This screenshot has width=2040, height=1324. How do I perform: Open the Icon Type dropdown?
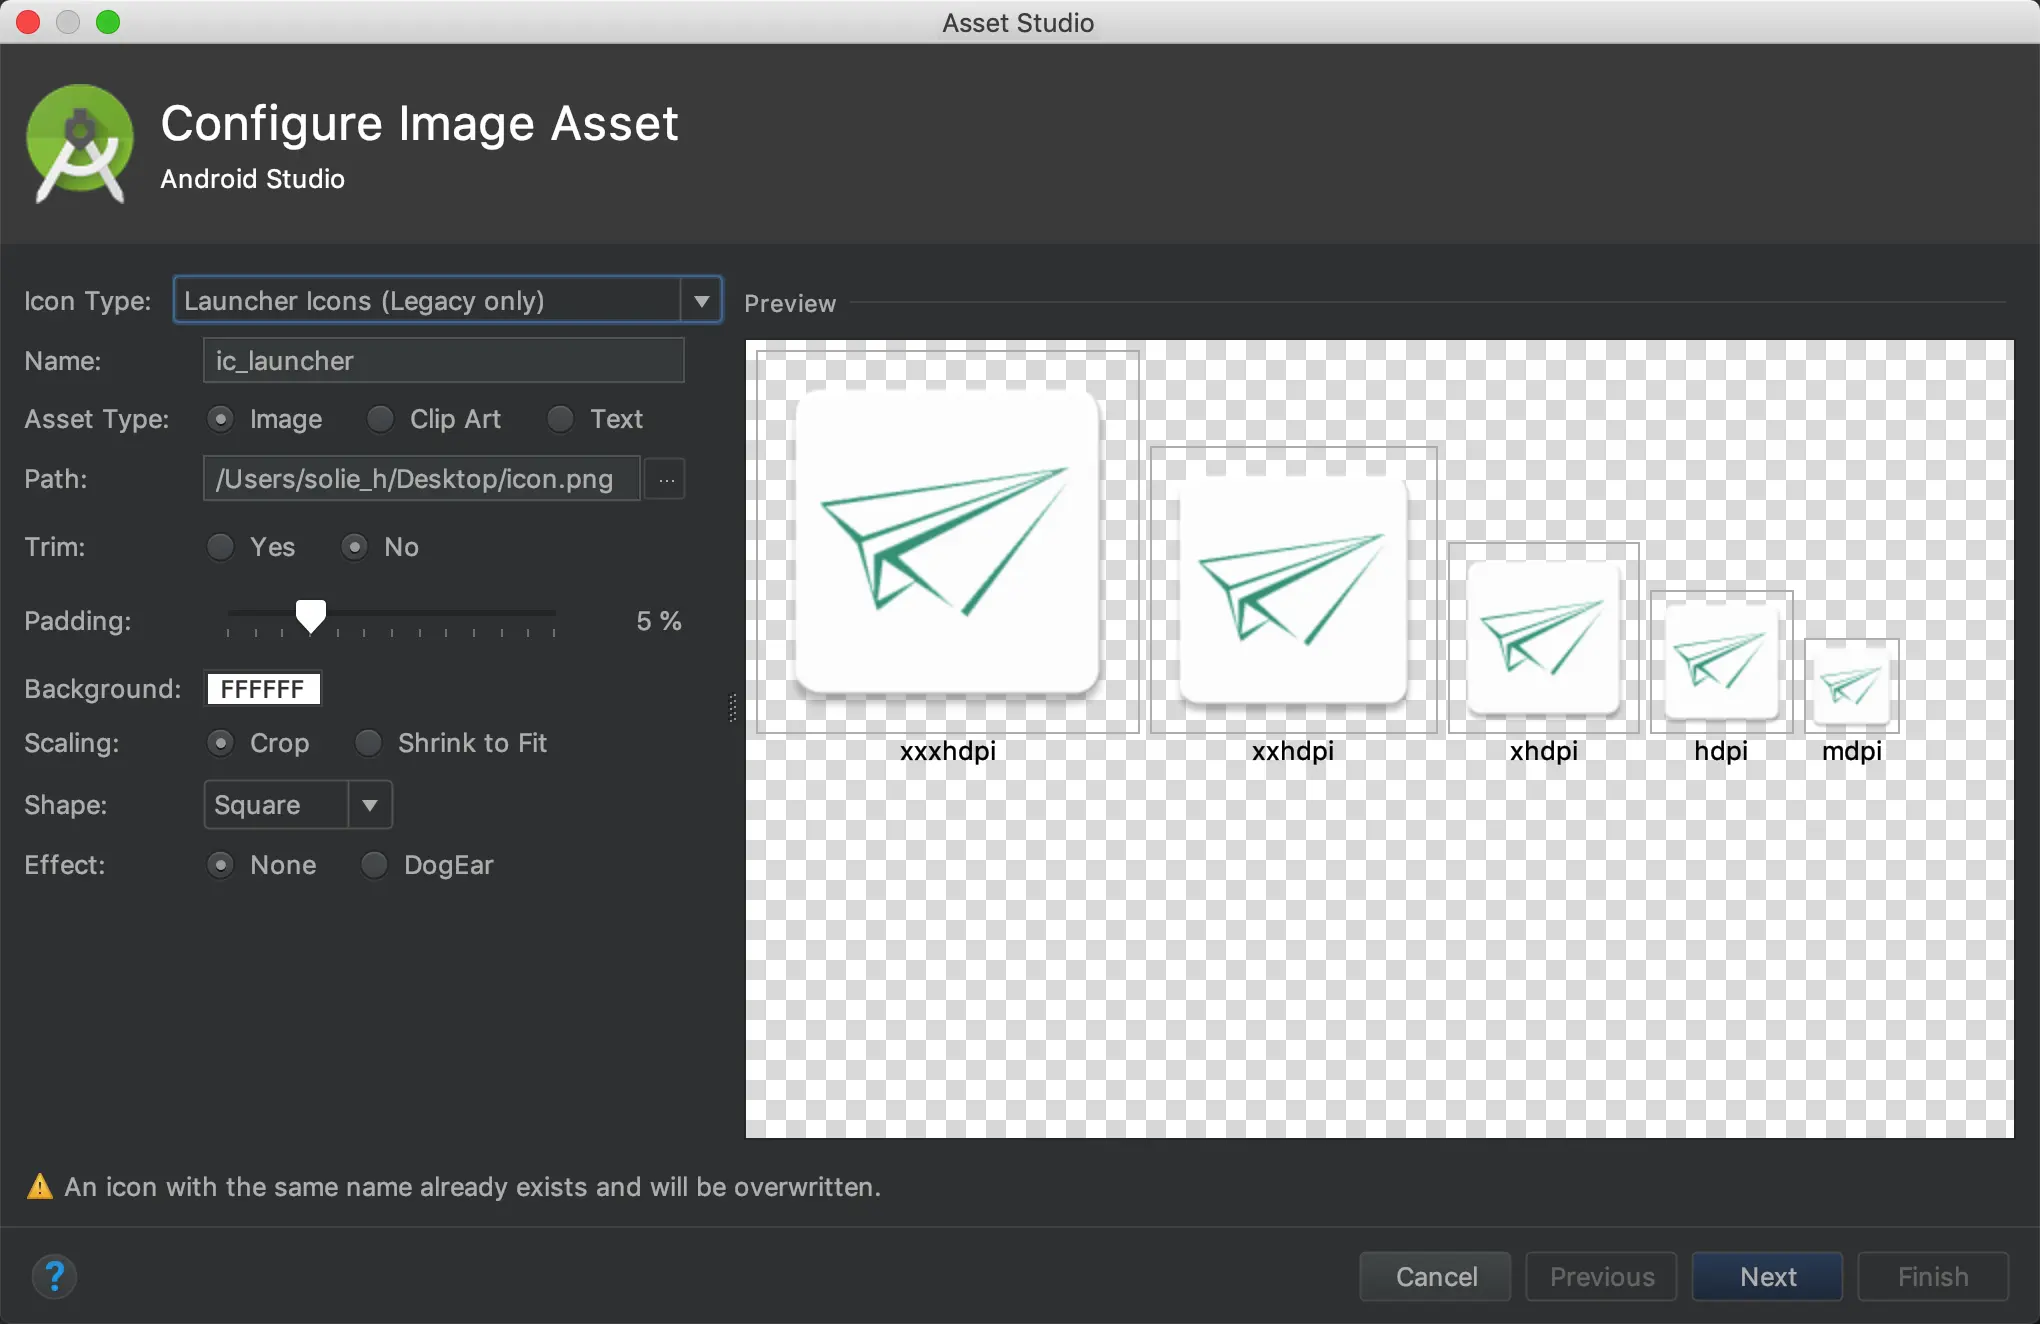(448, 300)
